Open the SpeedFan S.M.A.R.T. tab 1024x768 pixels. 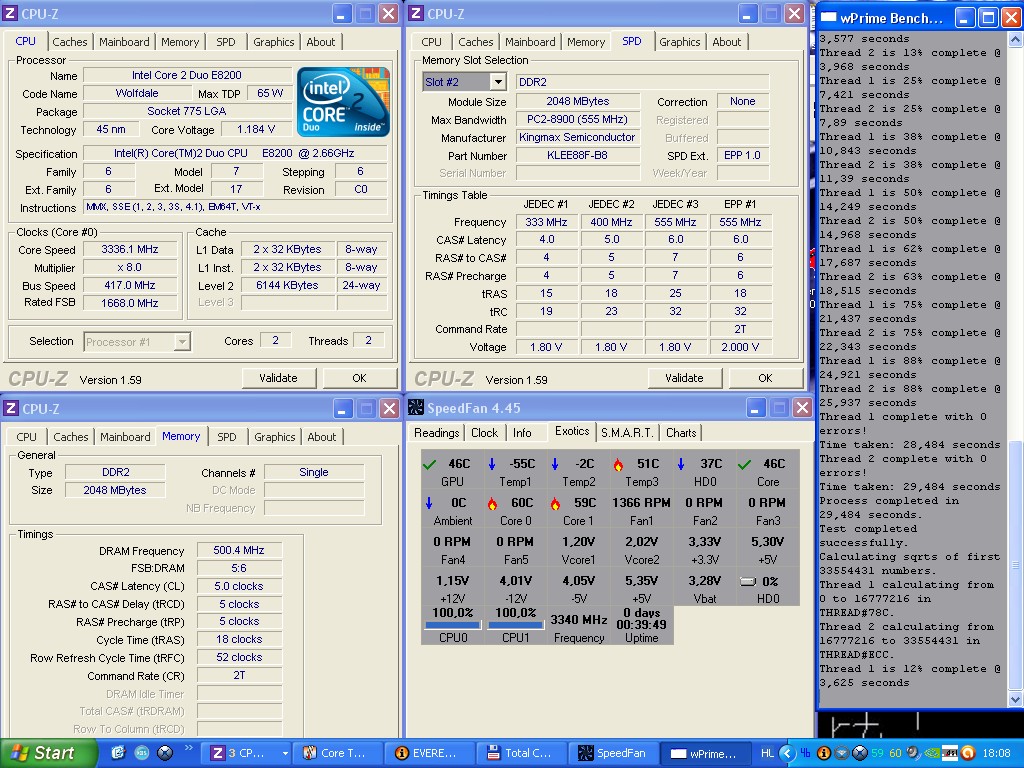627,432
